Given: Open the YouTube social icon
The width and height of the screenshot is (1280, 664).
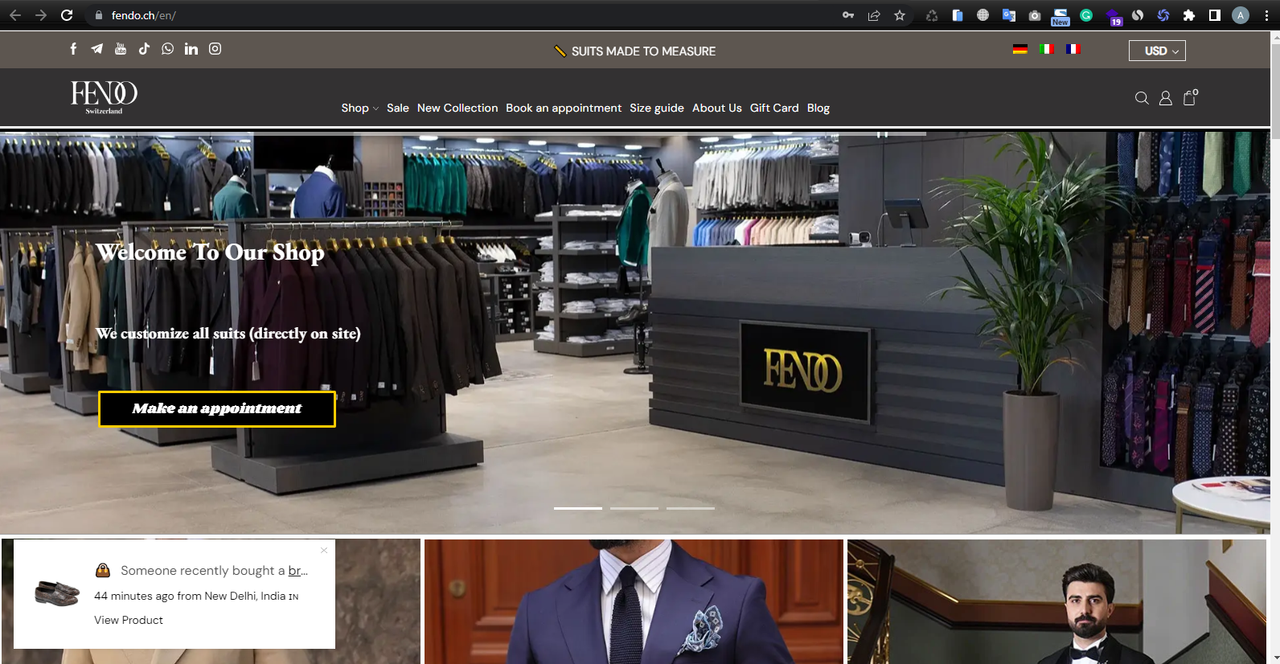Looking at the screenshot, I should pyautogui.click(x=120, y=49).
